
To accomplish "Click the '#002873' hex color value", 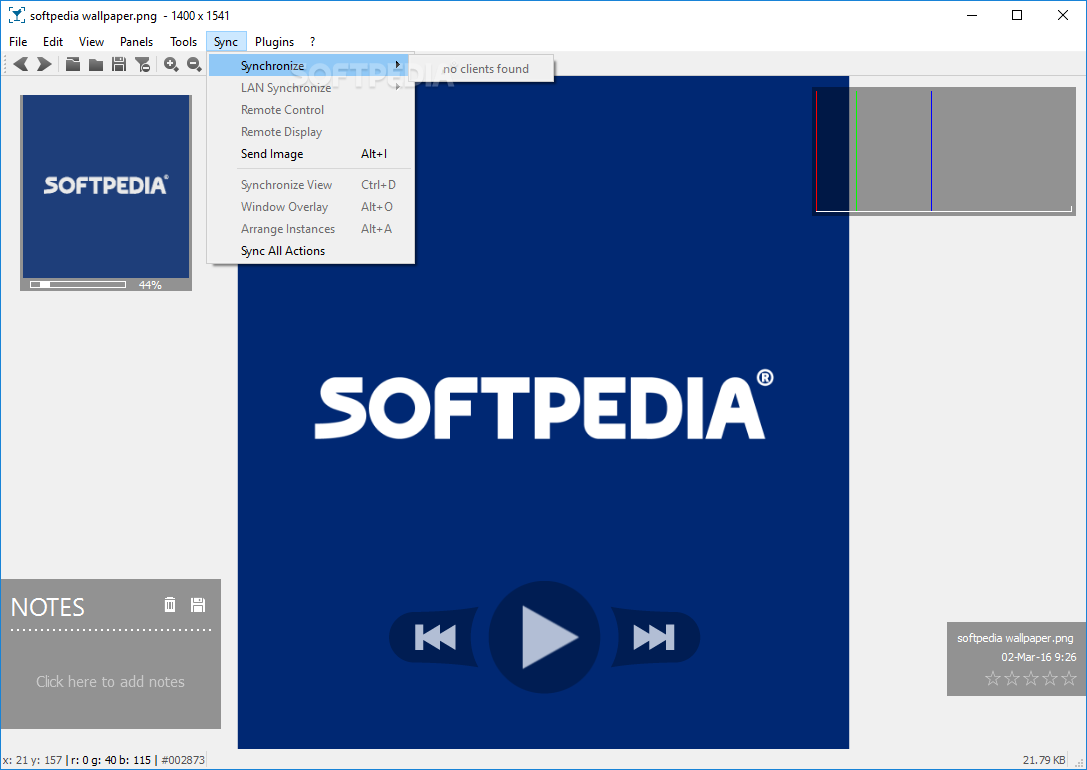I will pyautogui.click(x=183, y=760).
